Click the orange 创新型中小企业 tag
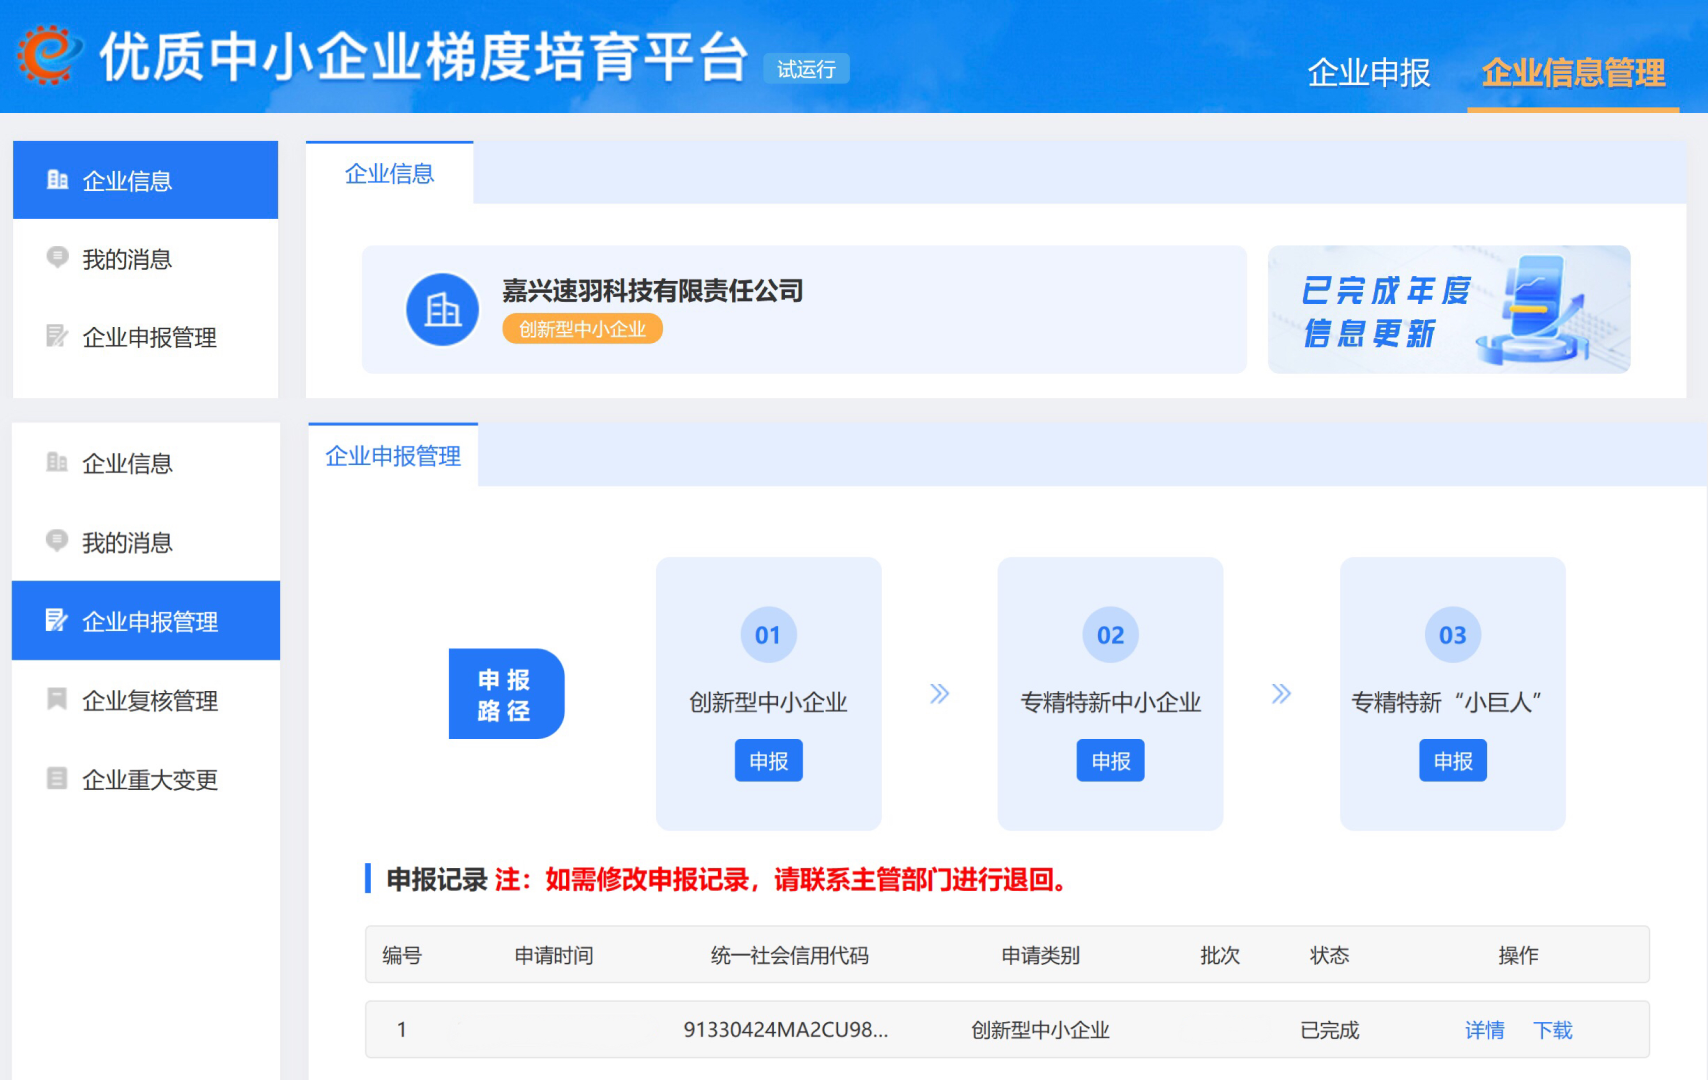Screen dimensions: 1708x1080 582,329
